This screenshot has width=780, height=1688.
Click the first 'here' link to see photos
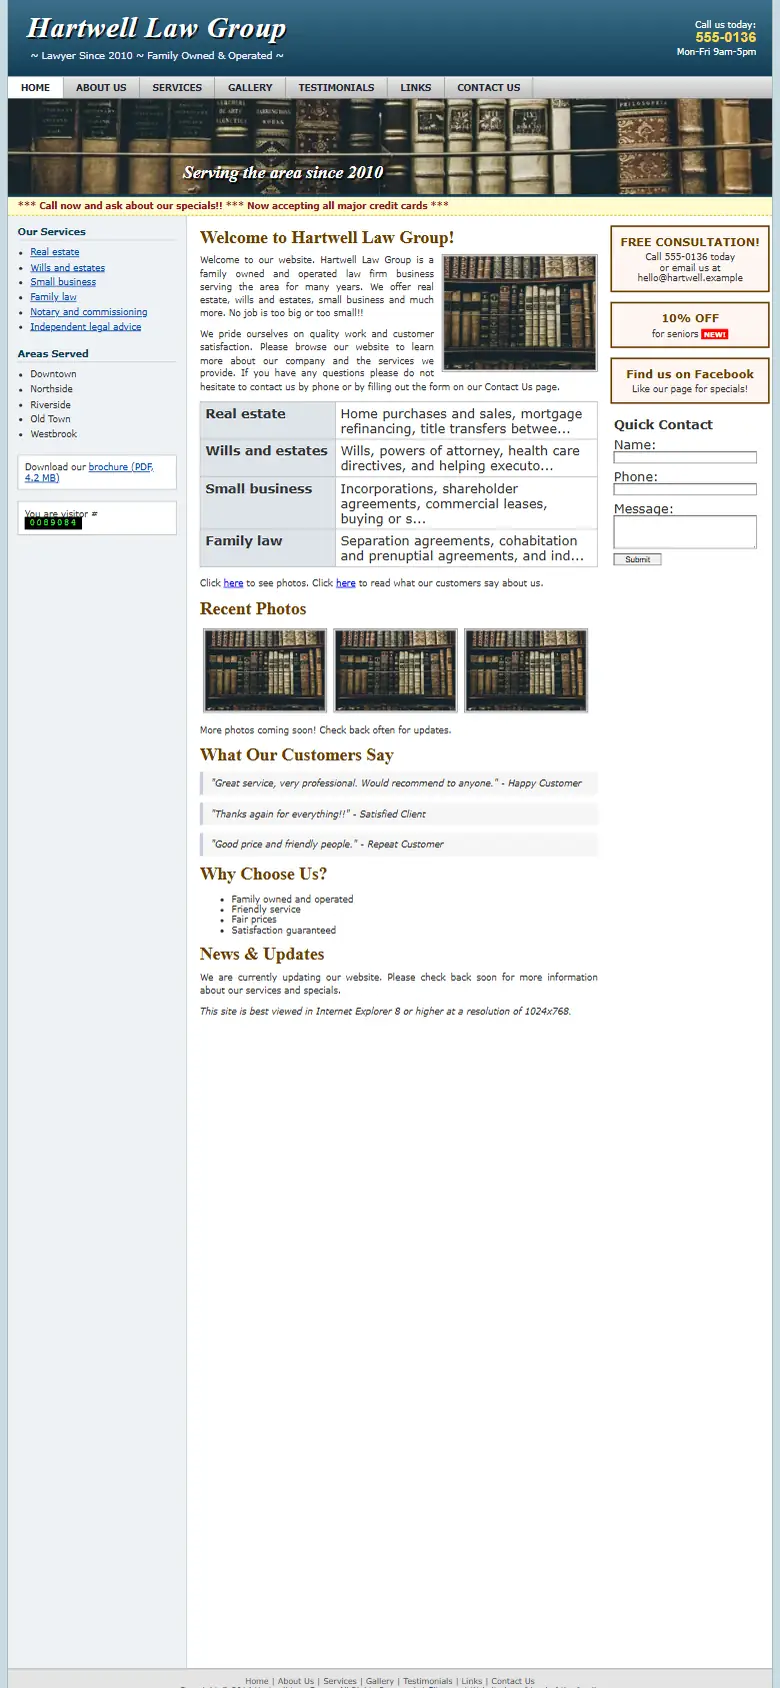click(233, 583)
